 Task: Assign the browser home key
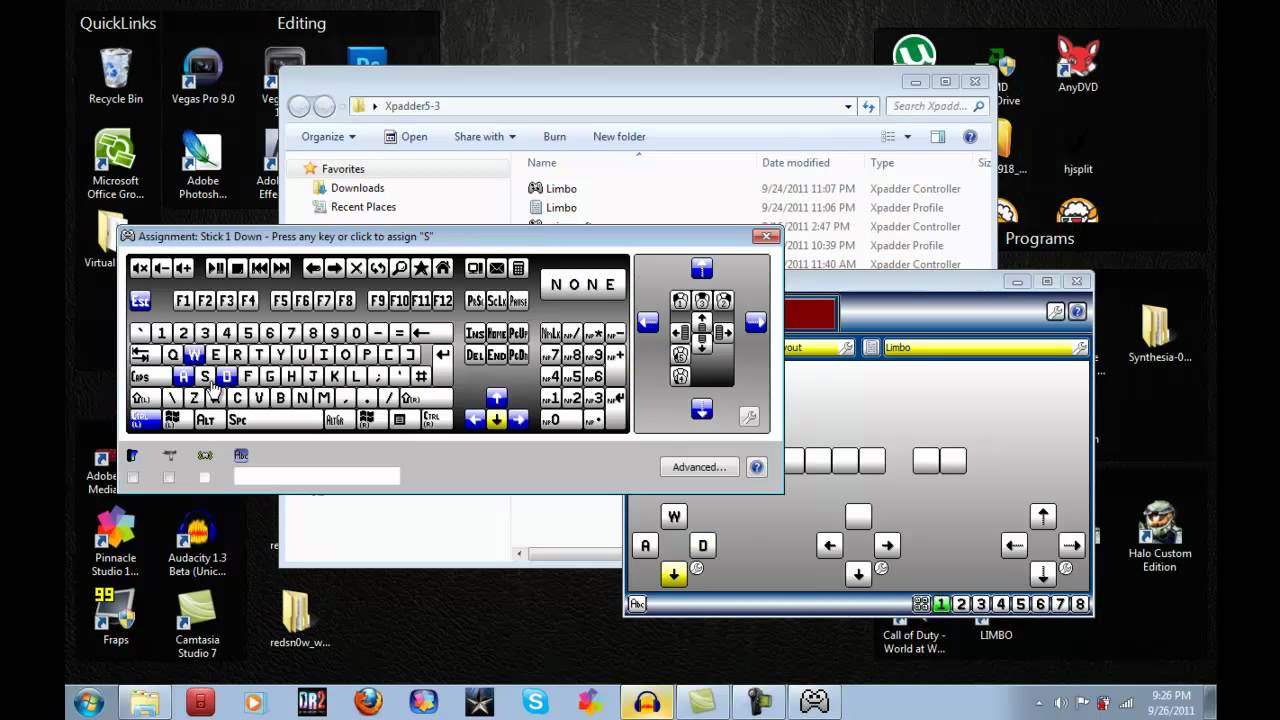click(x=443, y=268)
